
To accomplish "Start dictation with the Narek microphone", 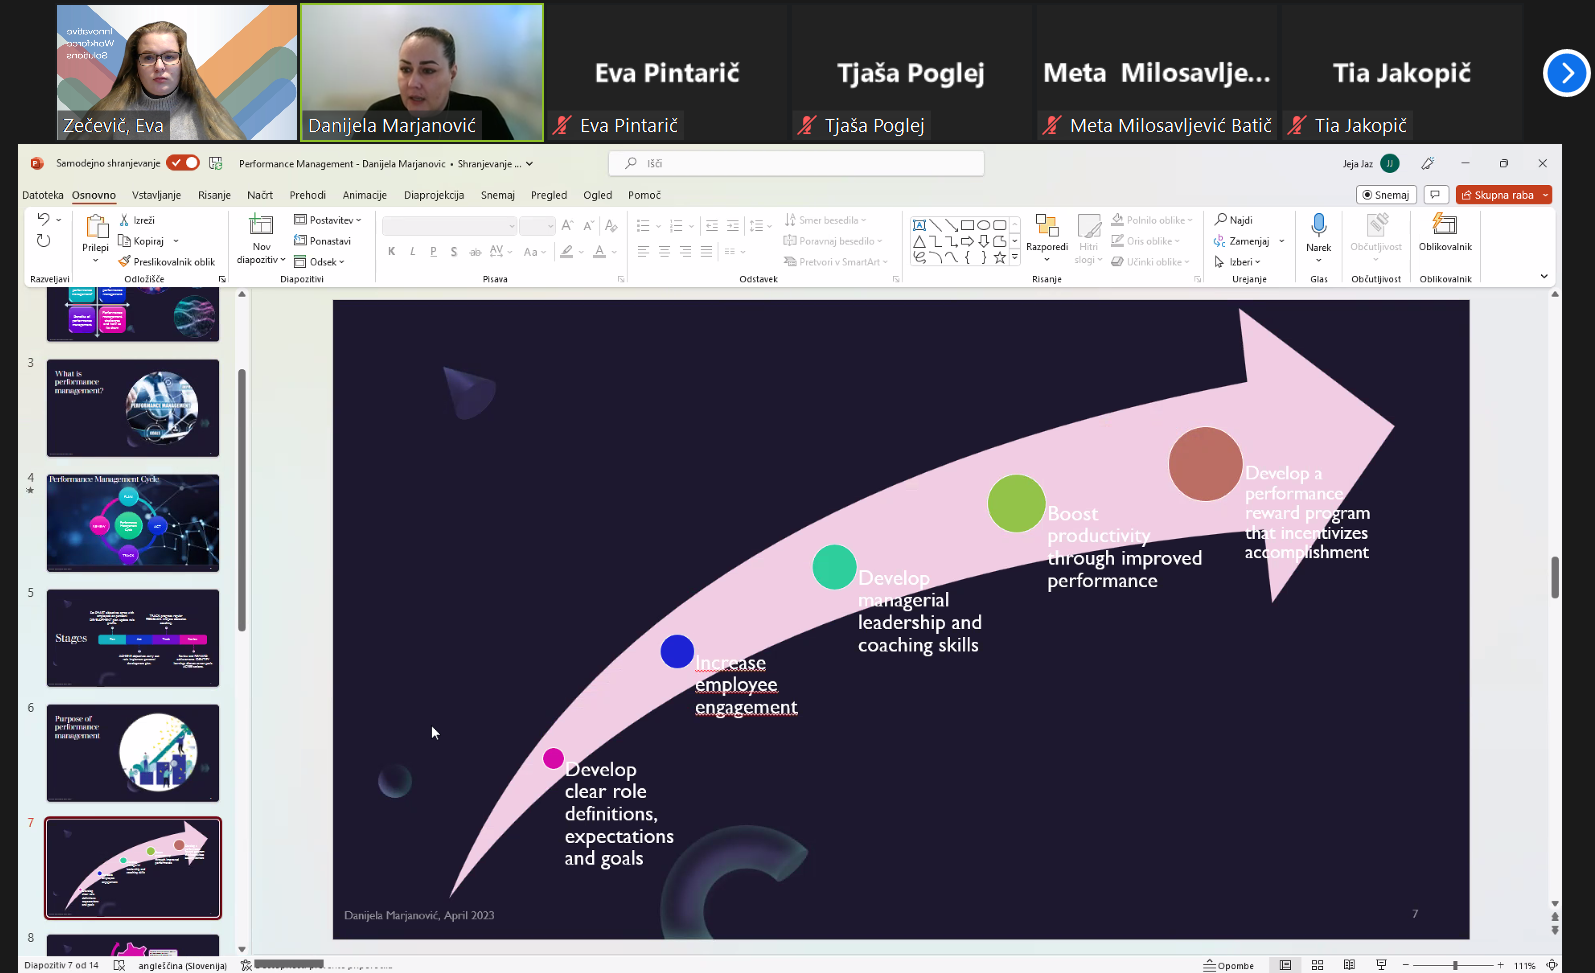I will (x=1318, y=226).
